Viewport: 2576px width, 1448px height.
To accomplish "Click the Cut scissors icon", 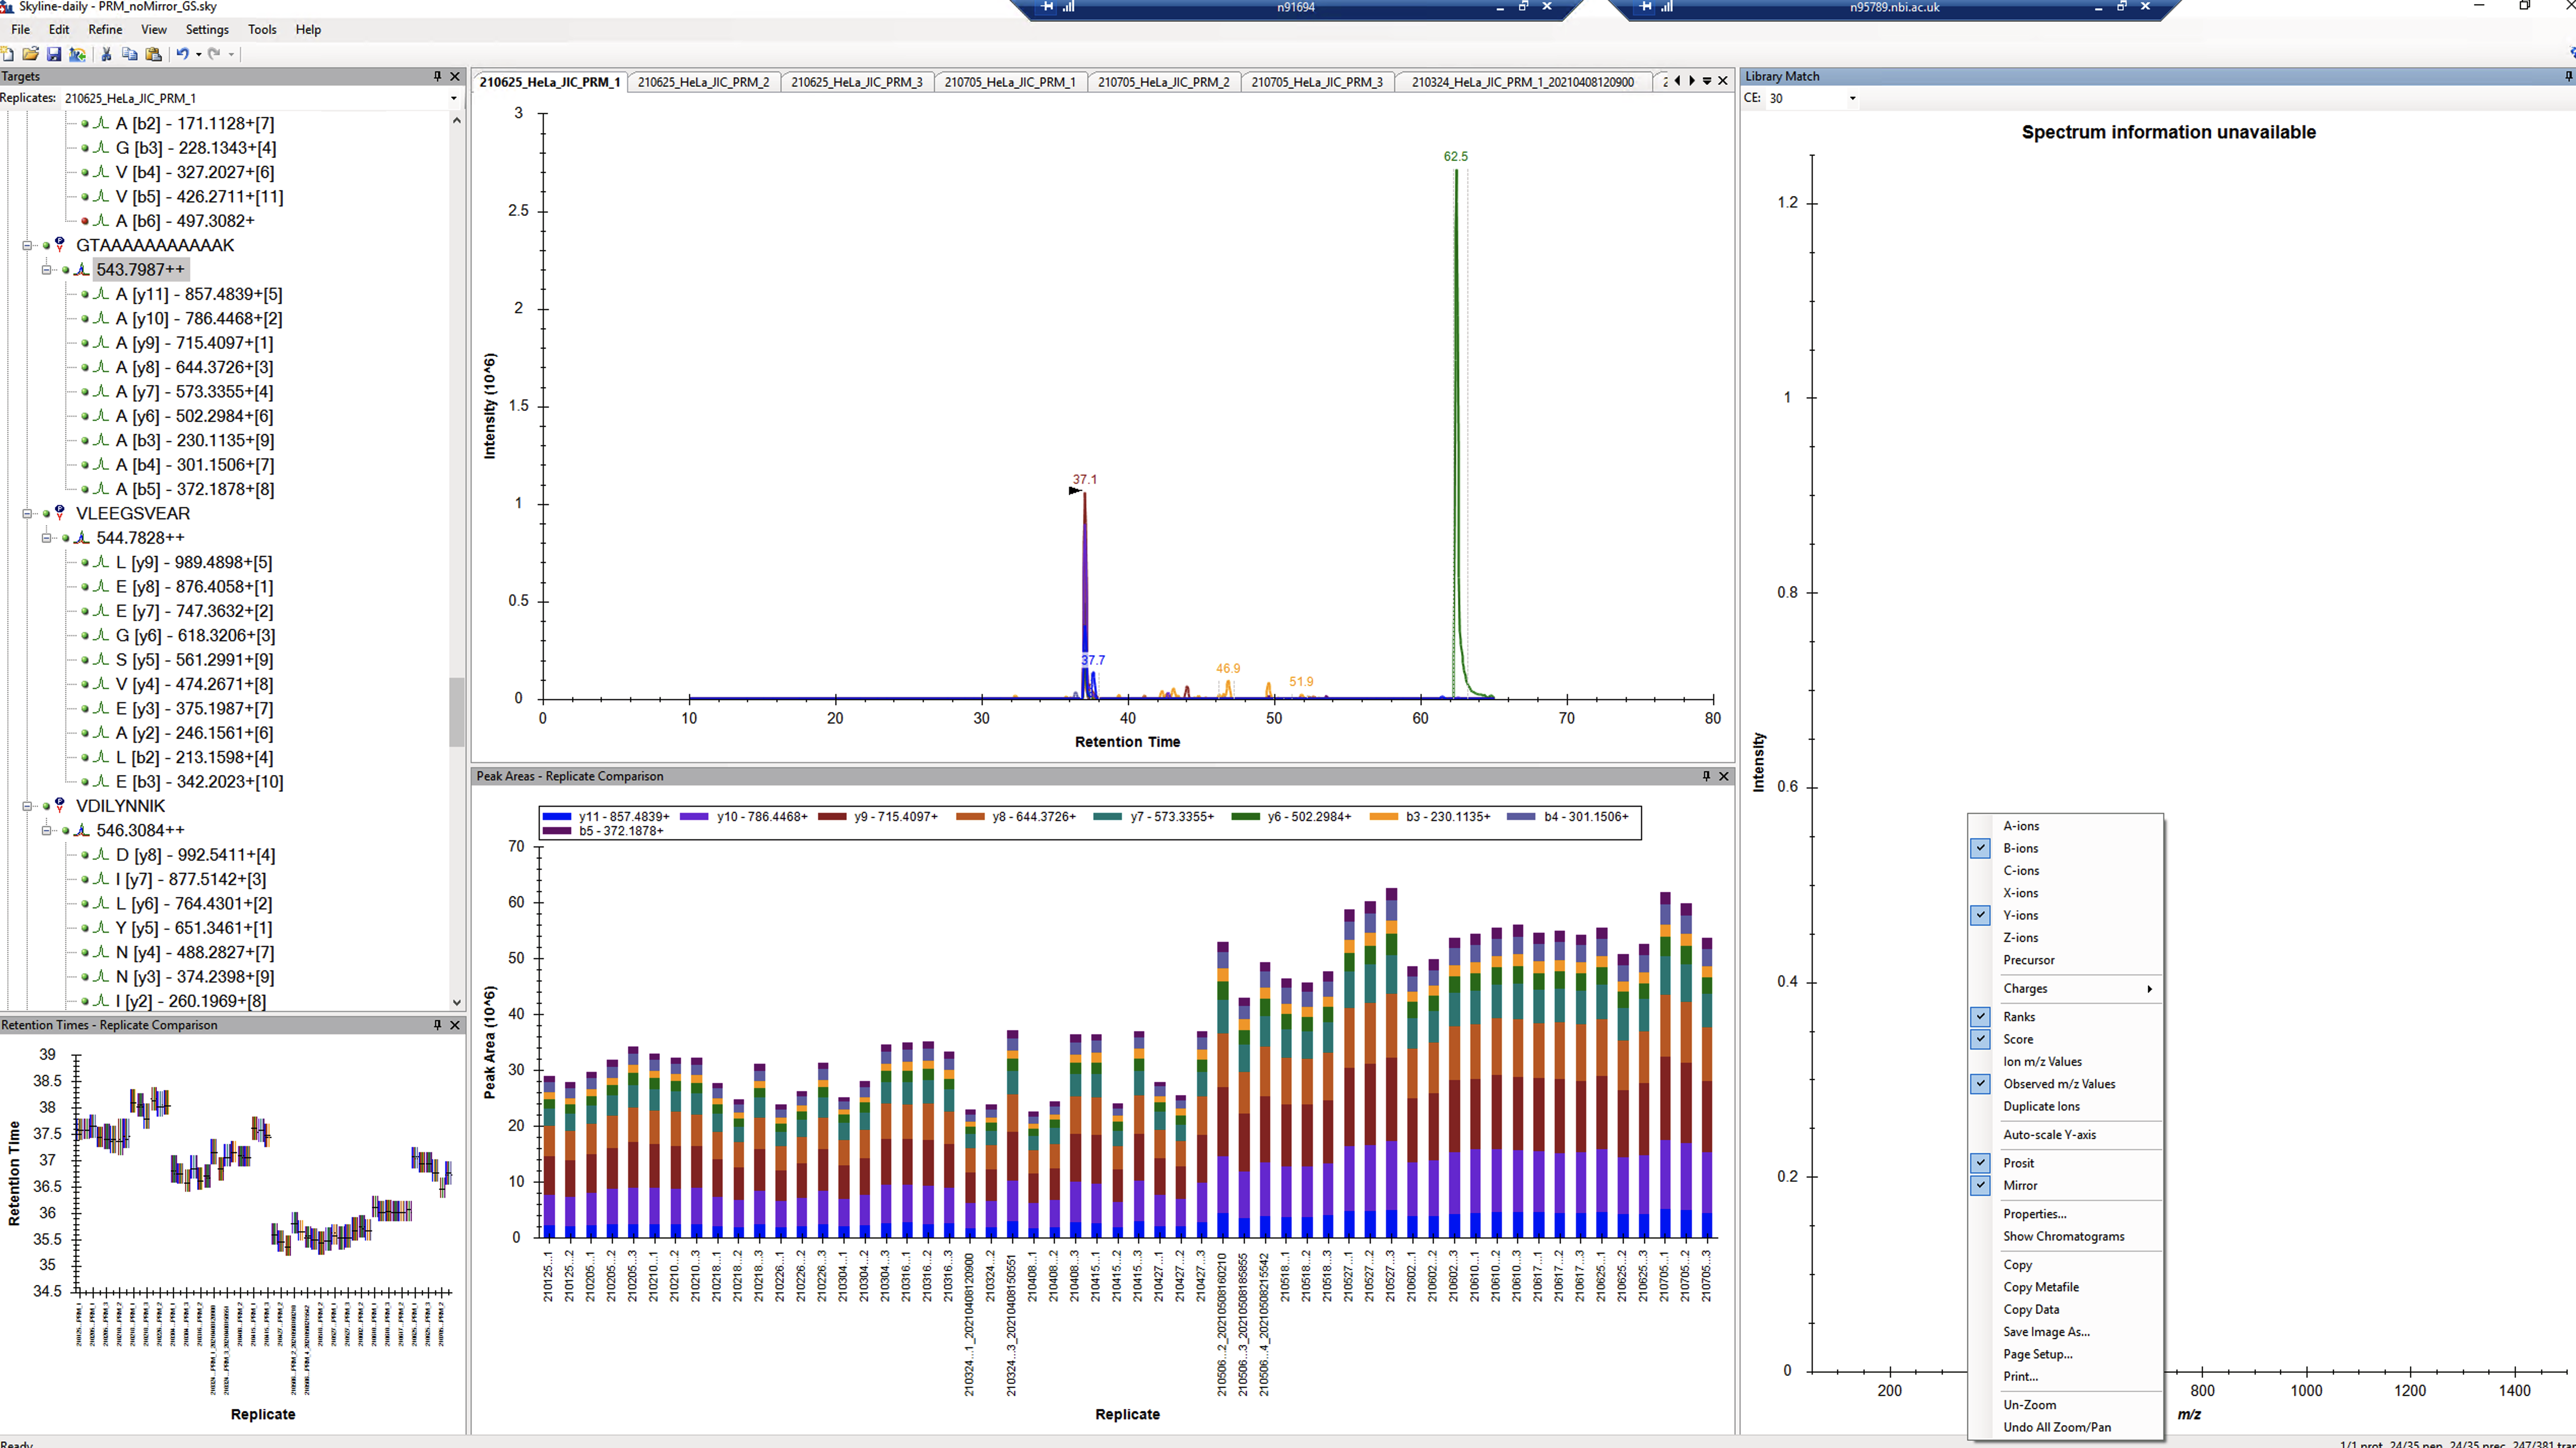I will point(106,54).
